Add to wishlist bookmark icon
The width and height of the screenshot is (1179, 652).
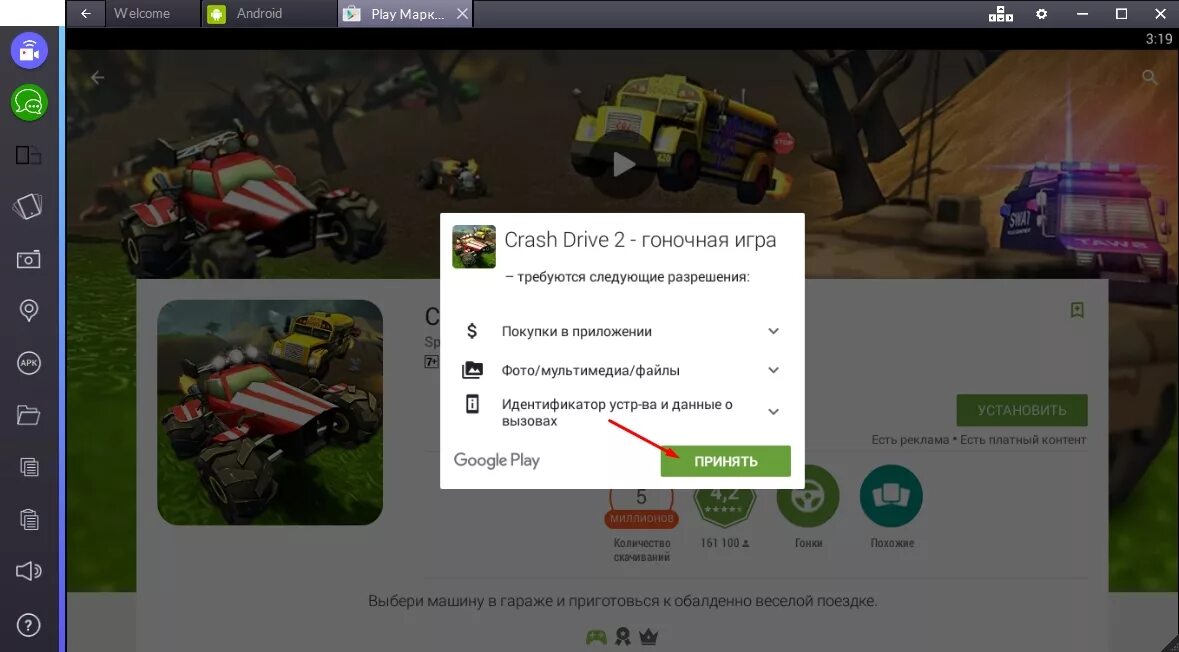1077,310
